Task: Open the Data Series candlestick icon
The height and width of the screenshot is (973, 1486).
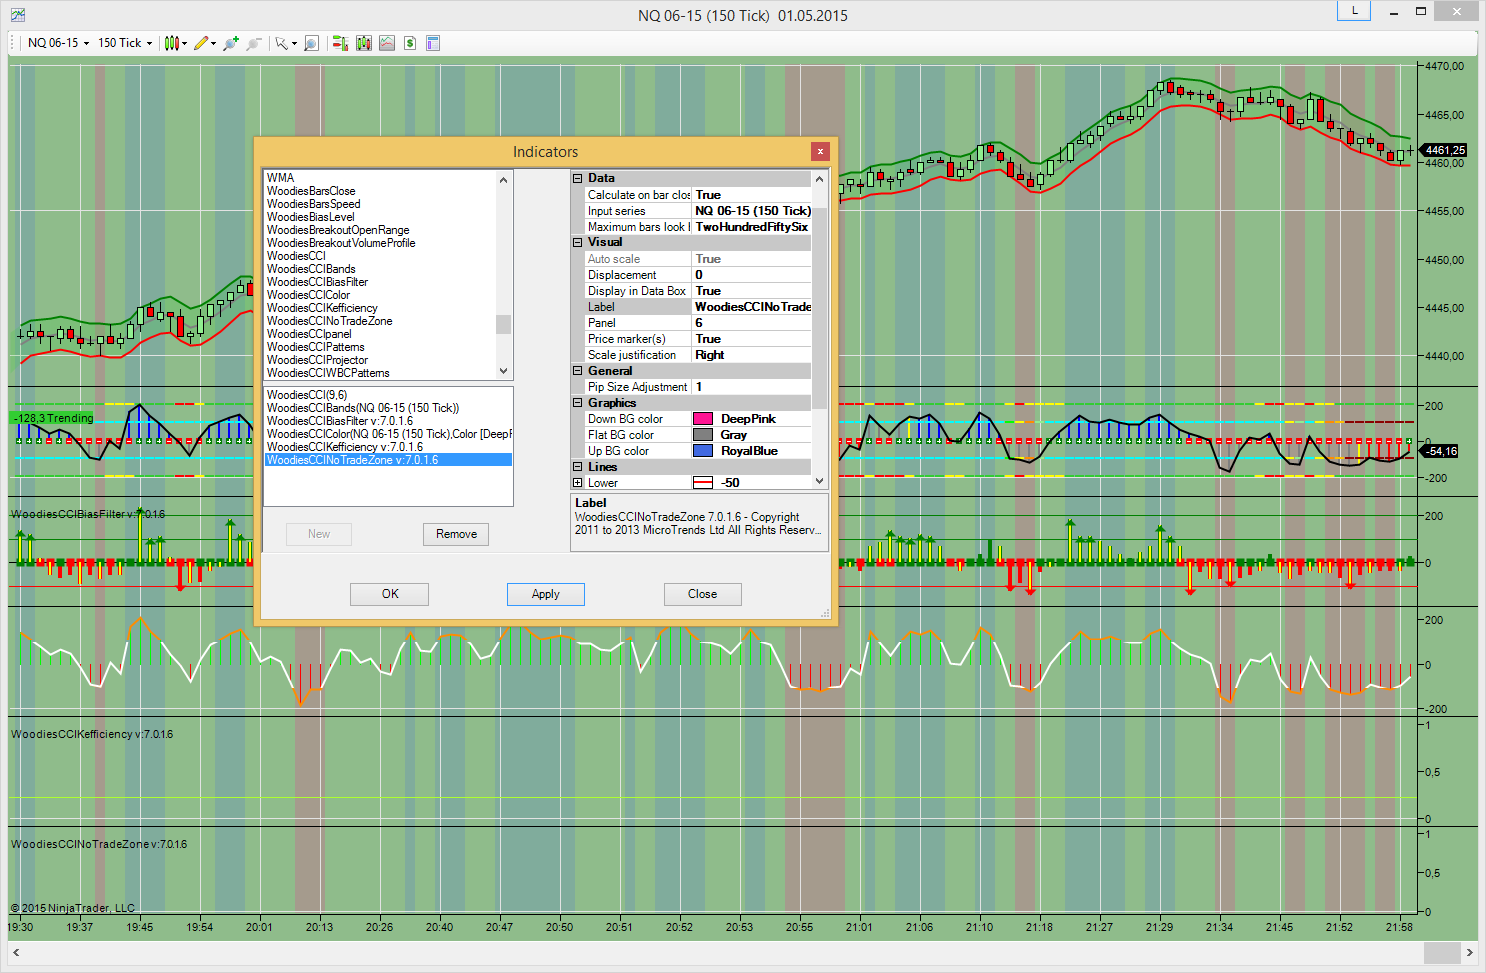Action: [364, 43]
